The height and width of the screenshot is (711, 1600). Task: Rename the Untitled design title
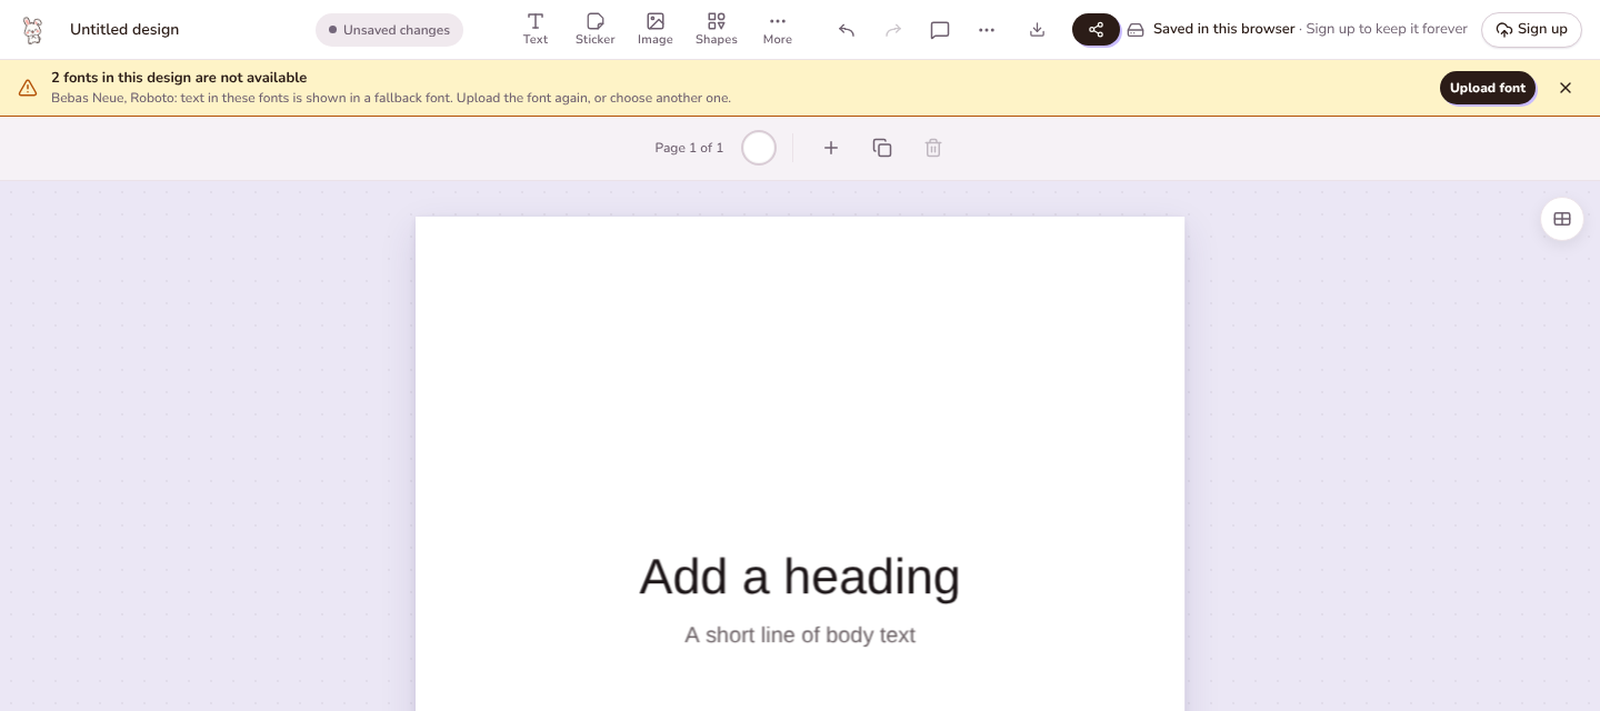(x=125, y=30)
